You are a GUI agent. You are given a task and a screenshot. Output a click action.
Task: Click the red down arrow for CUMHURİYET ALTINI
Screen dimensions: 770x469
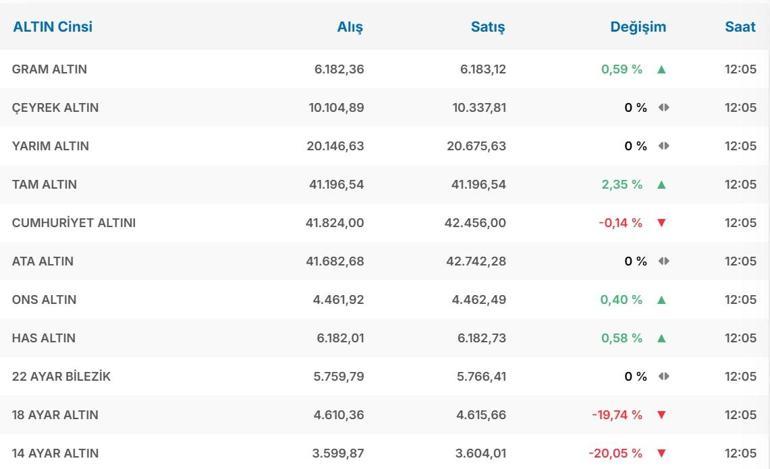point(662,223)
